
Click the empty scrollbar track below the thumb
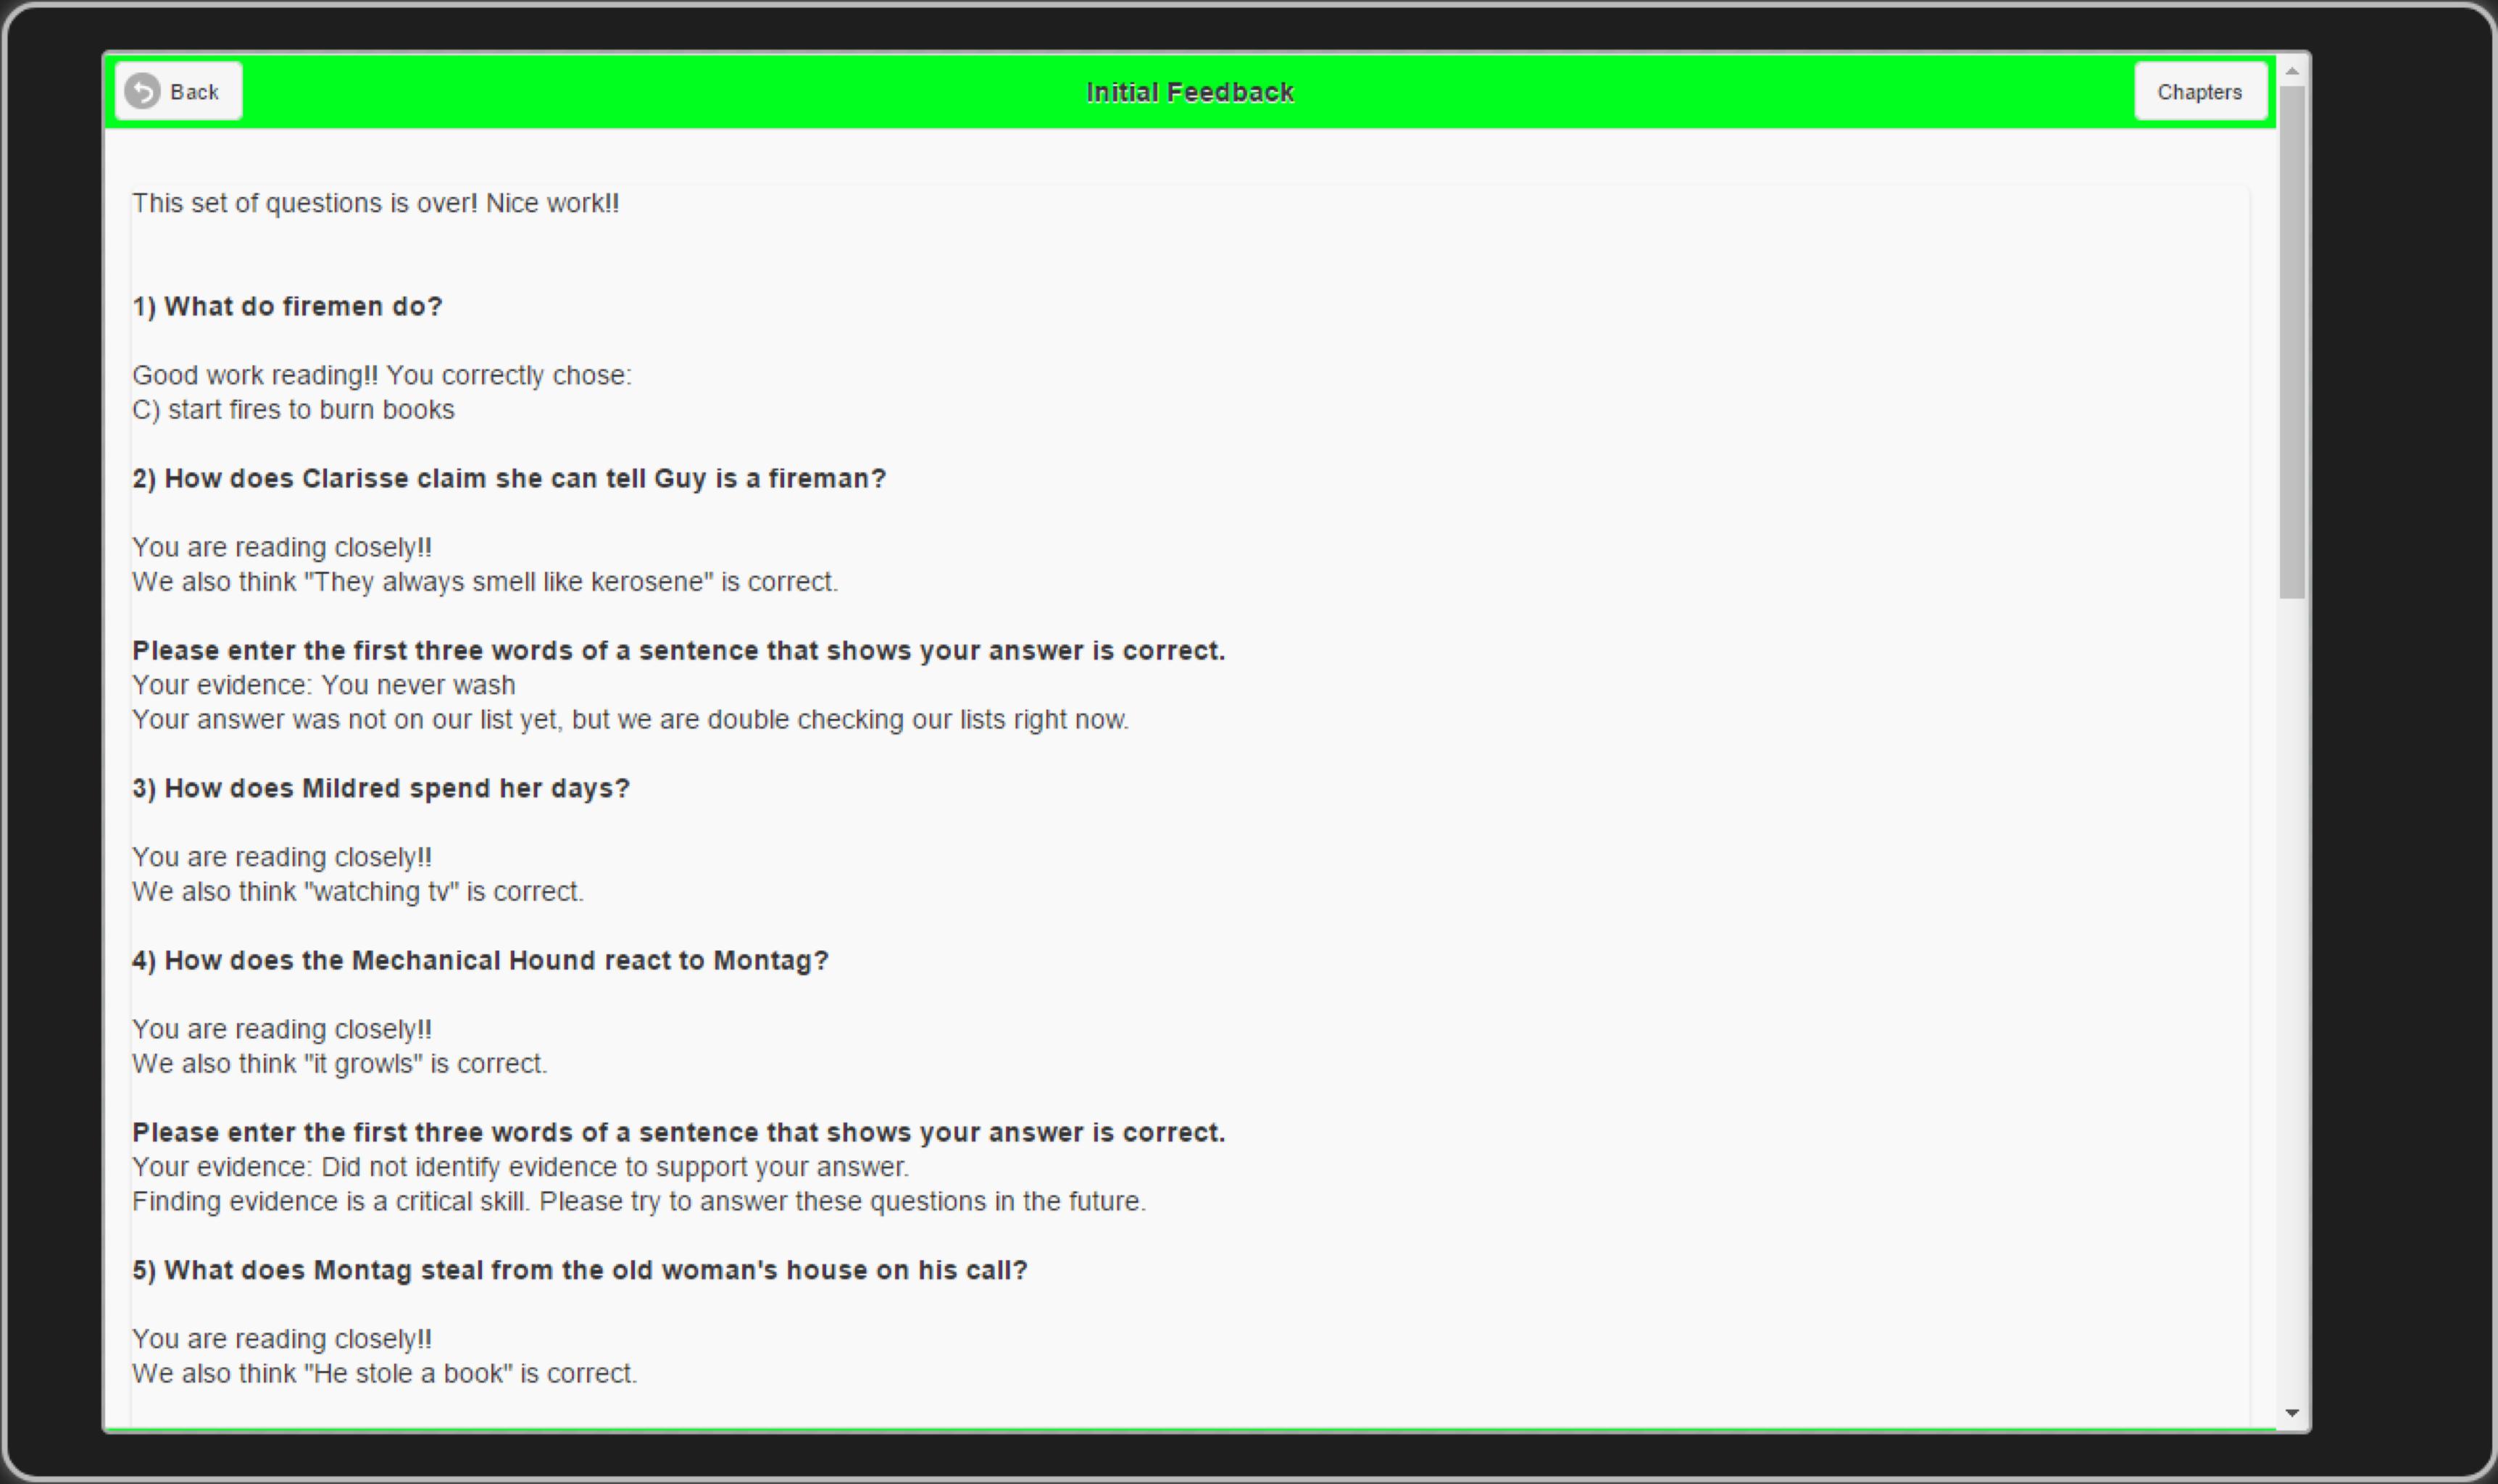pos(2292,1000)
